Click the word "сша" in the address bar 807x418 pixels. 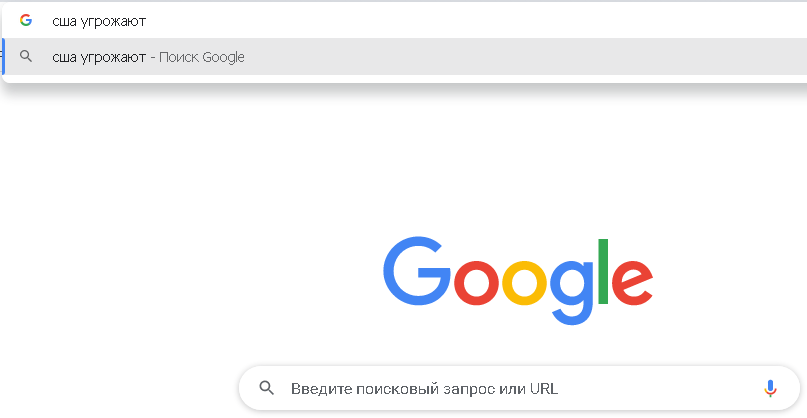[64, 21]
